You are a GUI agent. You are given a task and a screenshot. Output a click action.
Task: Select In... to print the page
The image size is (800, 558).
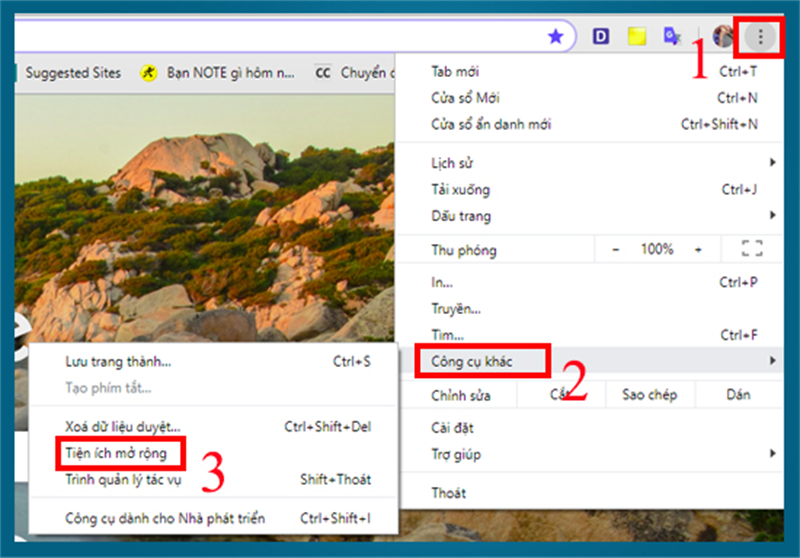coord(590,282)
